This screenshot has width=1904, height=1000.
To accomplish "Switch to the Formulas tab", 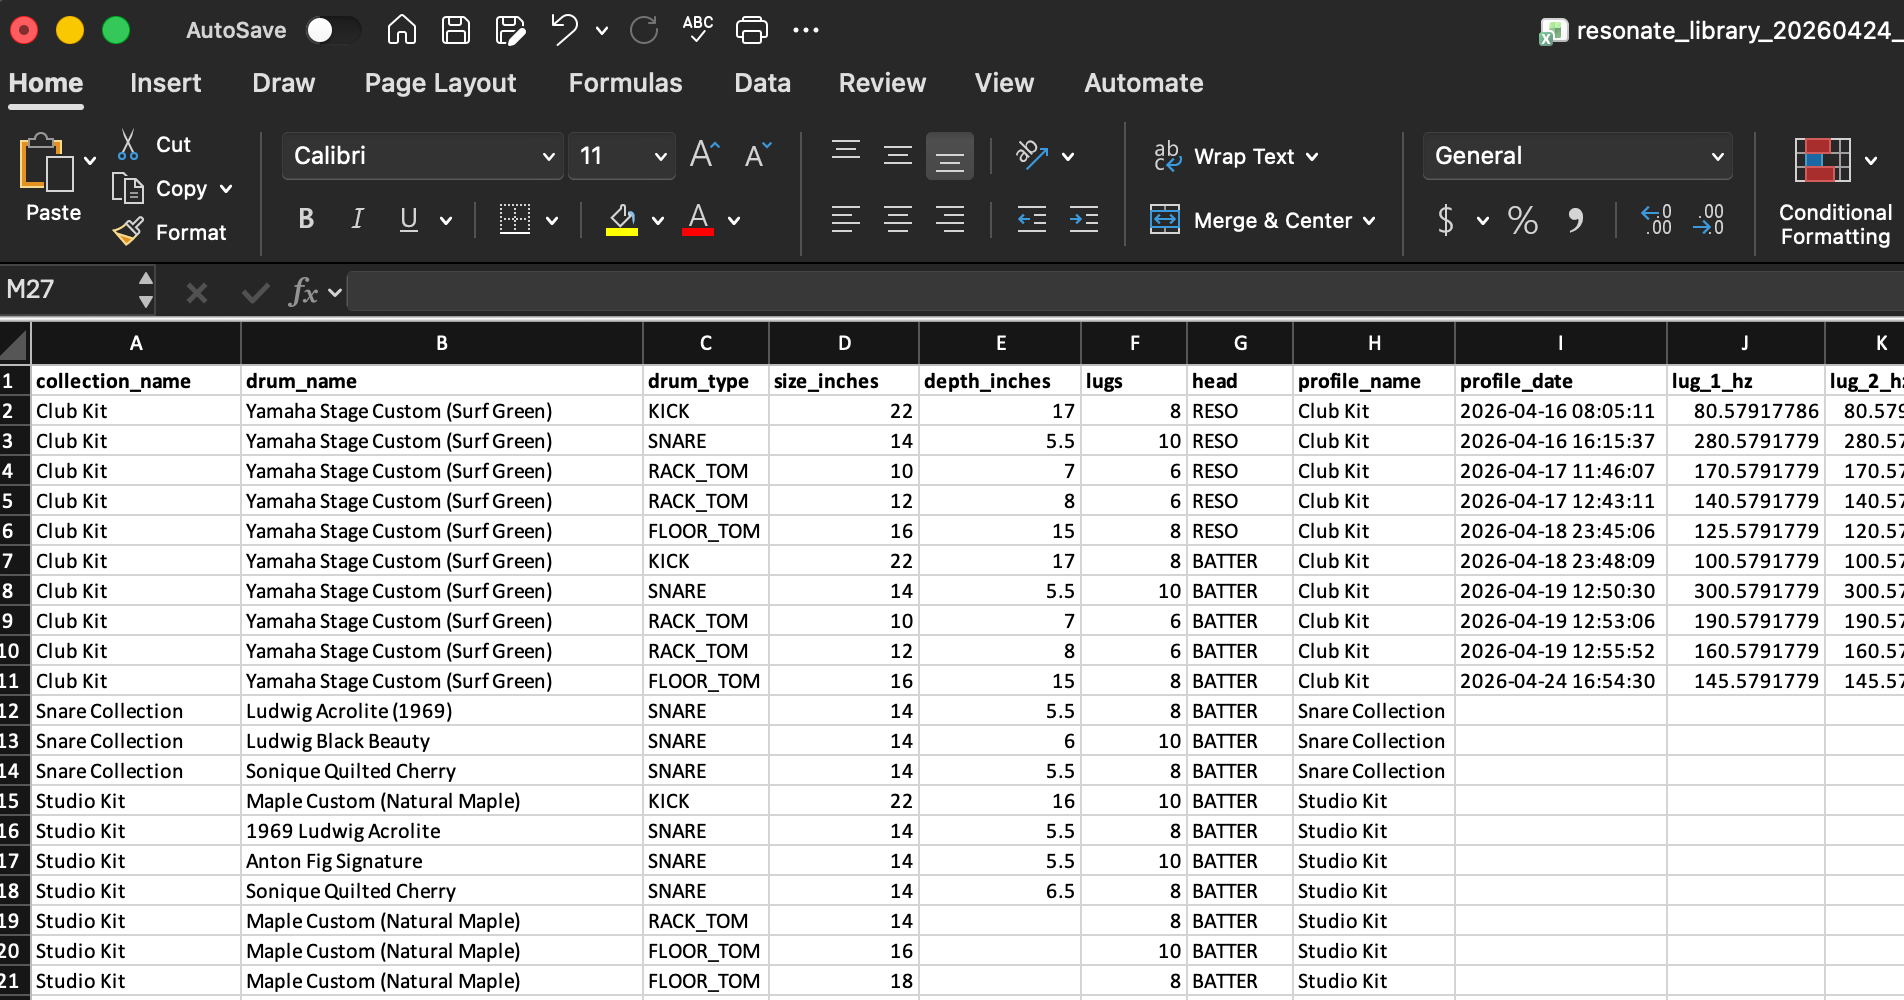I will tap(625, 83).
